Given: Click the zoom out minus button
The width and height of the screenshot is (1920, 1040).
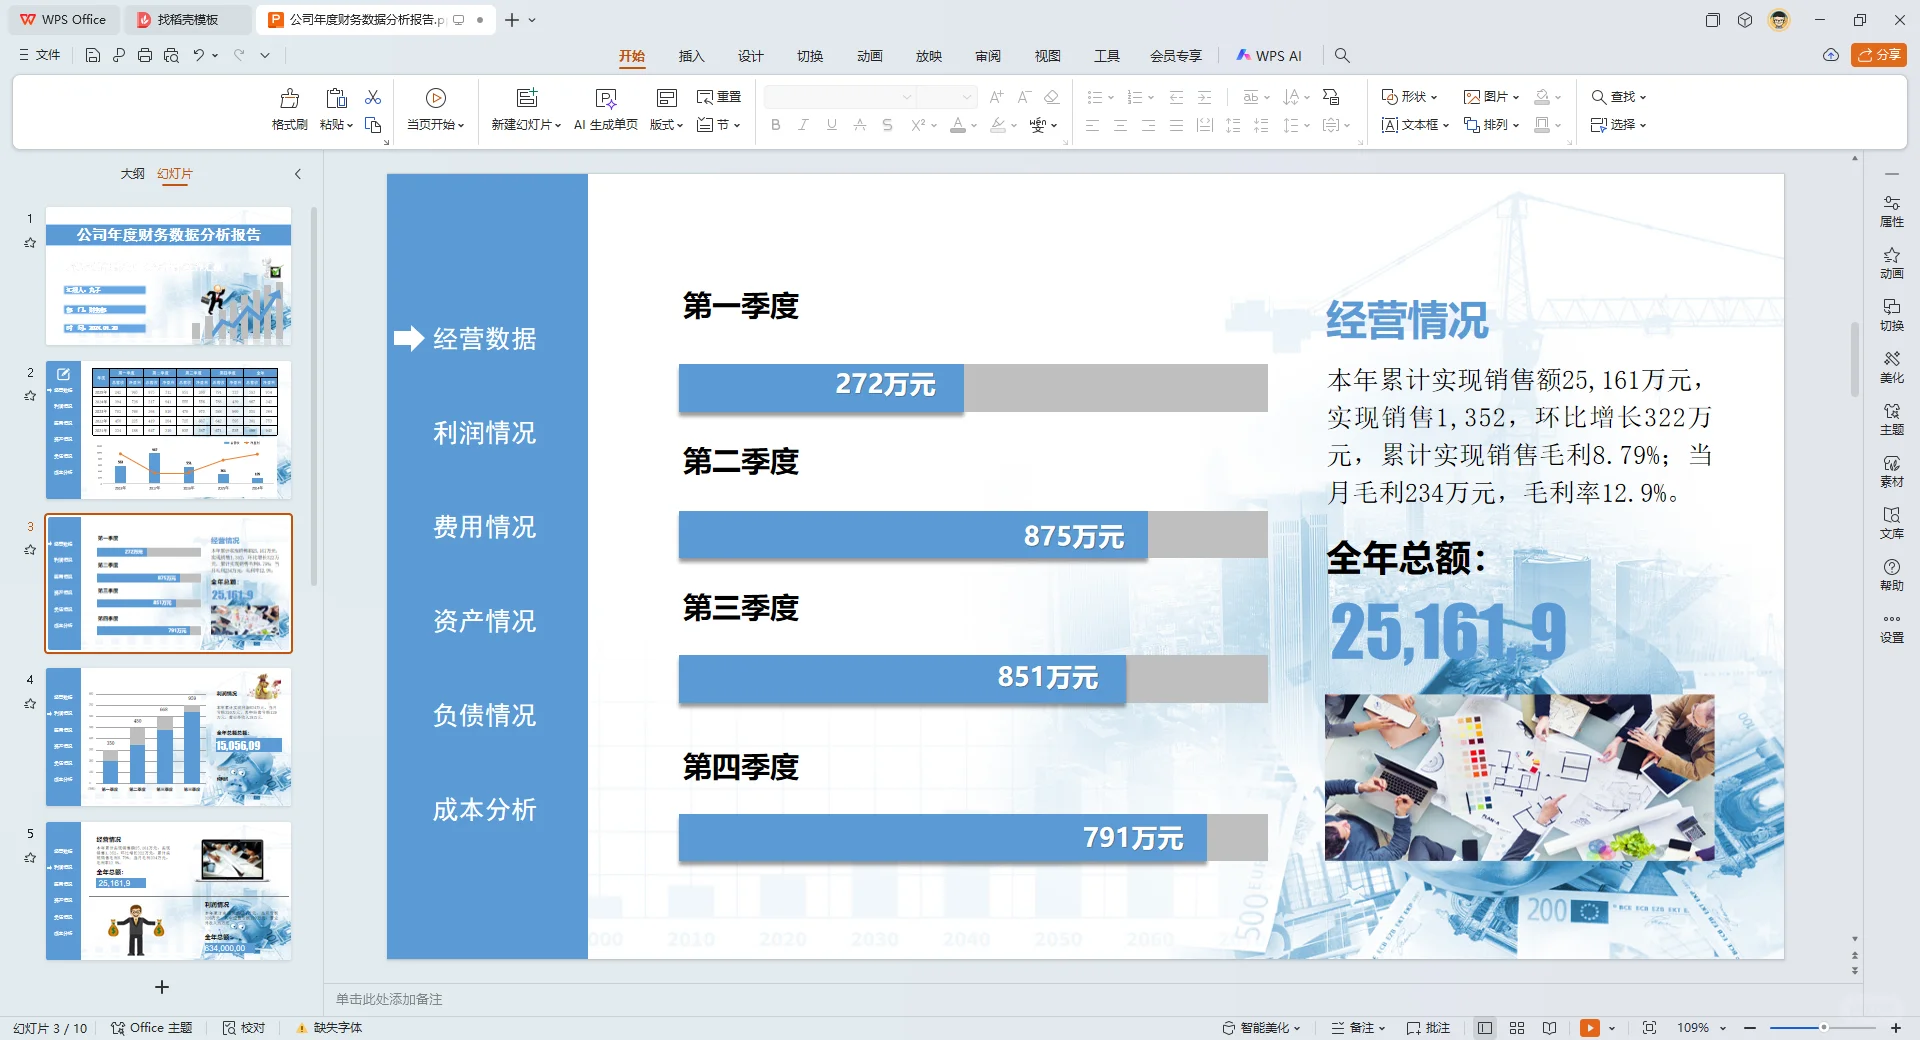Looking at the screenshot, I should pyautogui.click(x=1750, y=1028).
